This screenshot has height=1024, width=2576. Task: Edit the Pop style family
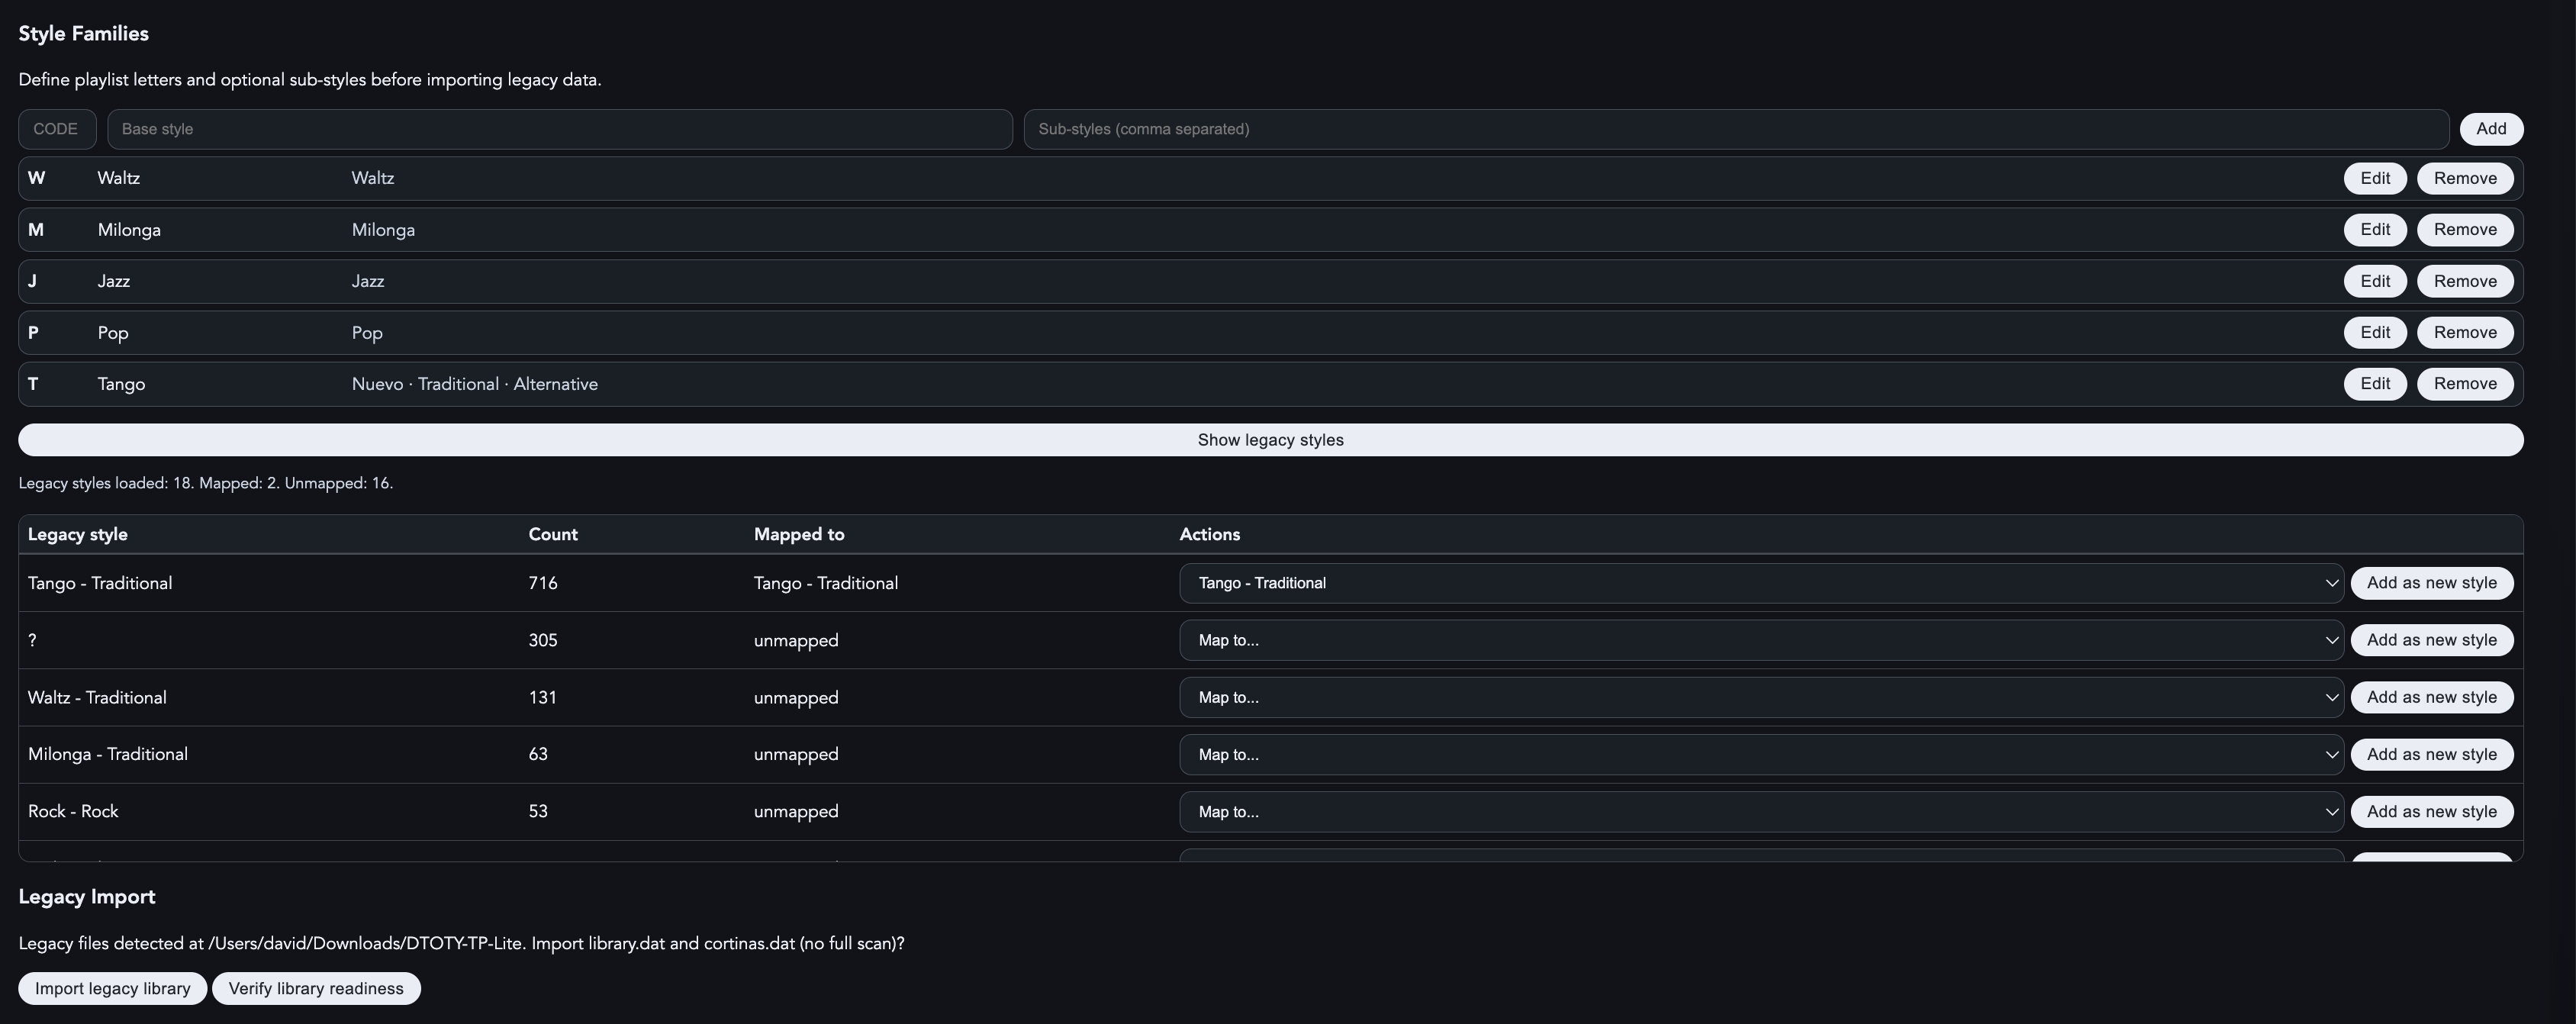coord(2375,332)
